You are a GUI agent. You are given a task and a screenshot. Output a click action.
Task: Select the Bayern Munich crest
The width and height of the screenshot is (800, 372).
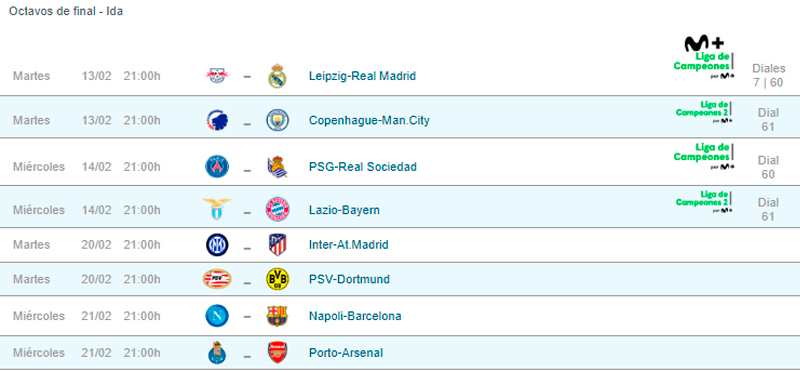click(278, 210)
